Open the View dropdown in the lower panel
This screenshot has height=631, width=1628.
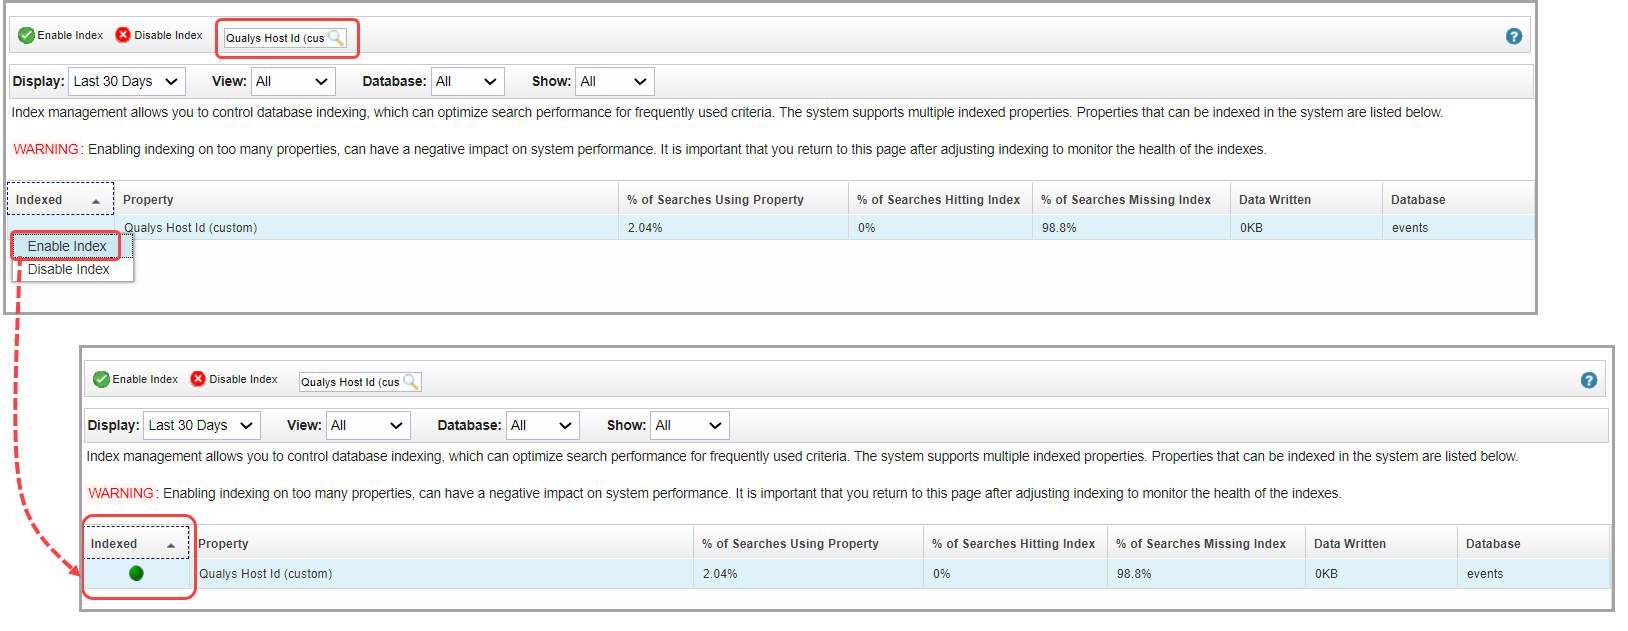pyautogui.click(x=367, y=426)
